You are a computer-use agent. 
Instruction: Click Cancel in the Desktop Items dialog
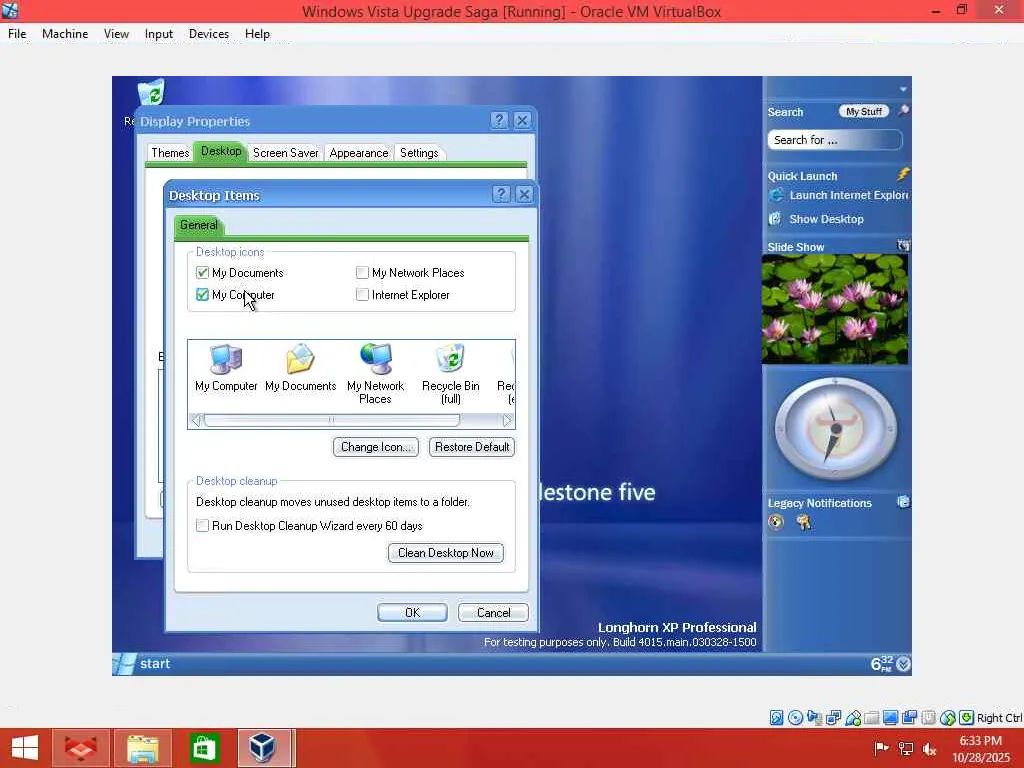click(493, 613)
